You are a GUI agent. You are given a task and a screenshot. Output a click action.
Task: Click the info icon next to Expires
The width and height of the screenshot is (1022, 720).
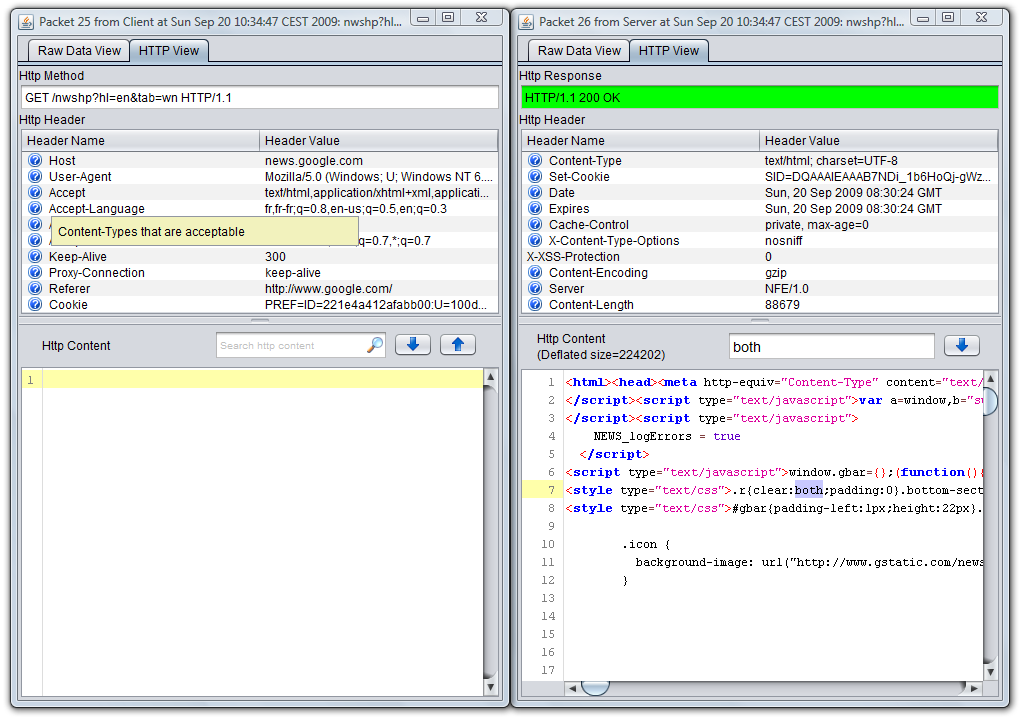(535, 209)
